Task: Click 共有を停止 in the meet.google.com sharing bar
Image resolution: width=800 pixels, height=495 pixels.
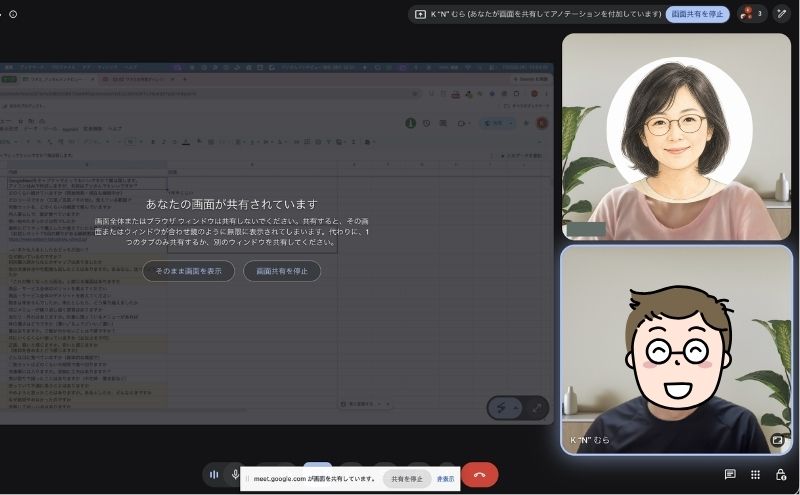Action: point(407,479)
